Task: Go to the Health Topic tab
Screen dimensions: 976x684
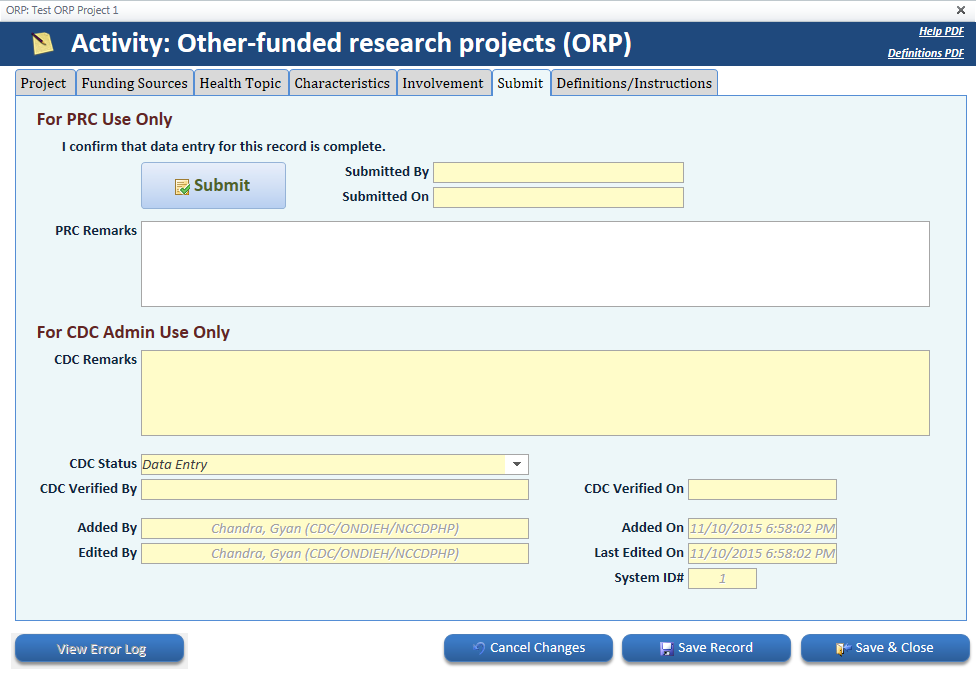Action: pyautogui.click(x=240, y=83)
